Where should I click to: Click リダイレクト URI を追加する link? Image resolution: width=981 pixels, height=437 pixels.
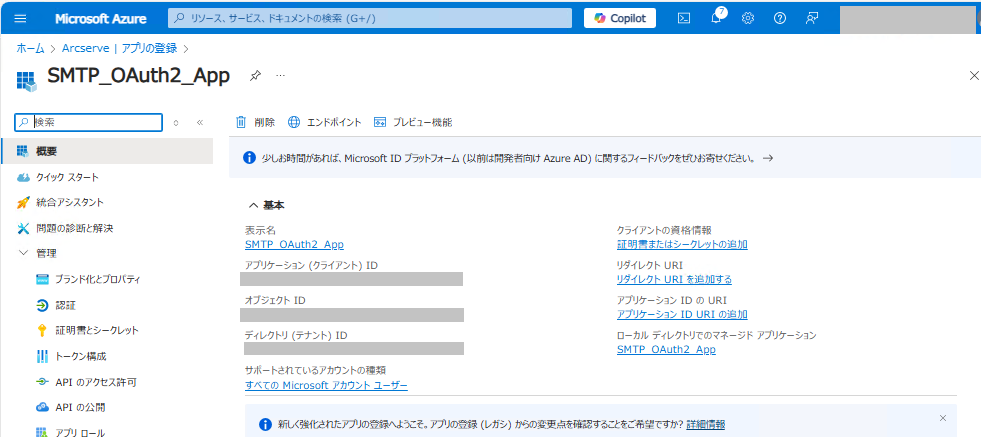[674, 279]
